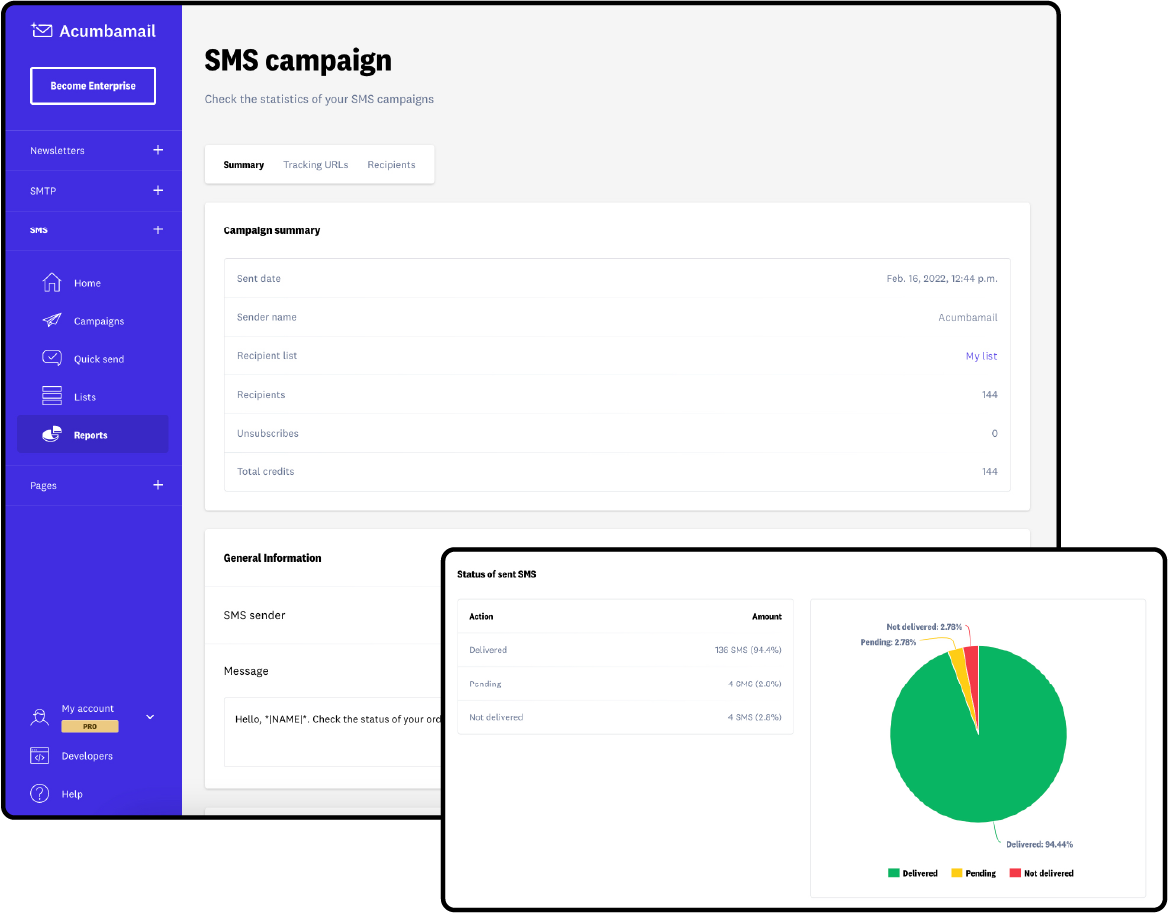Open My account user icon
Screen dimensions: 1168x913
coord(40,716)
